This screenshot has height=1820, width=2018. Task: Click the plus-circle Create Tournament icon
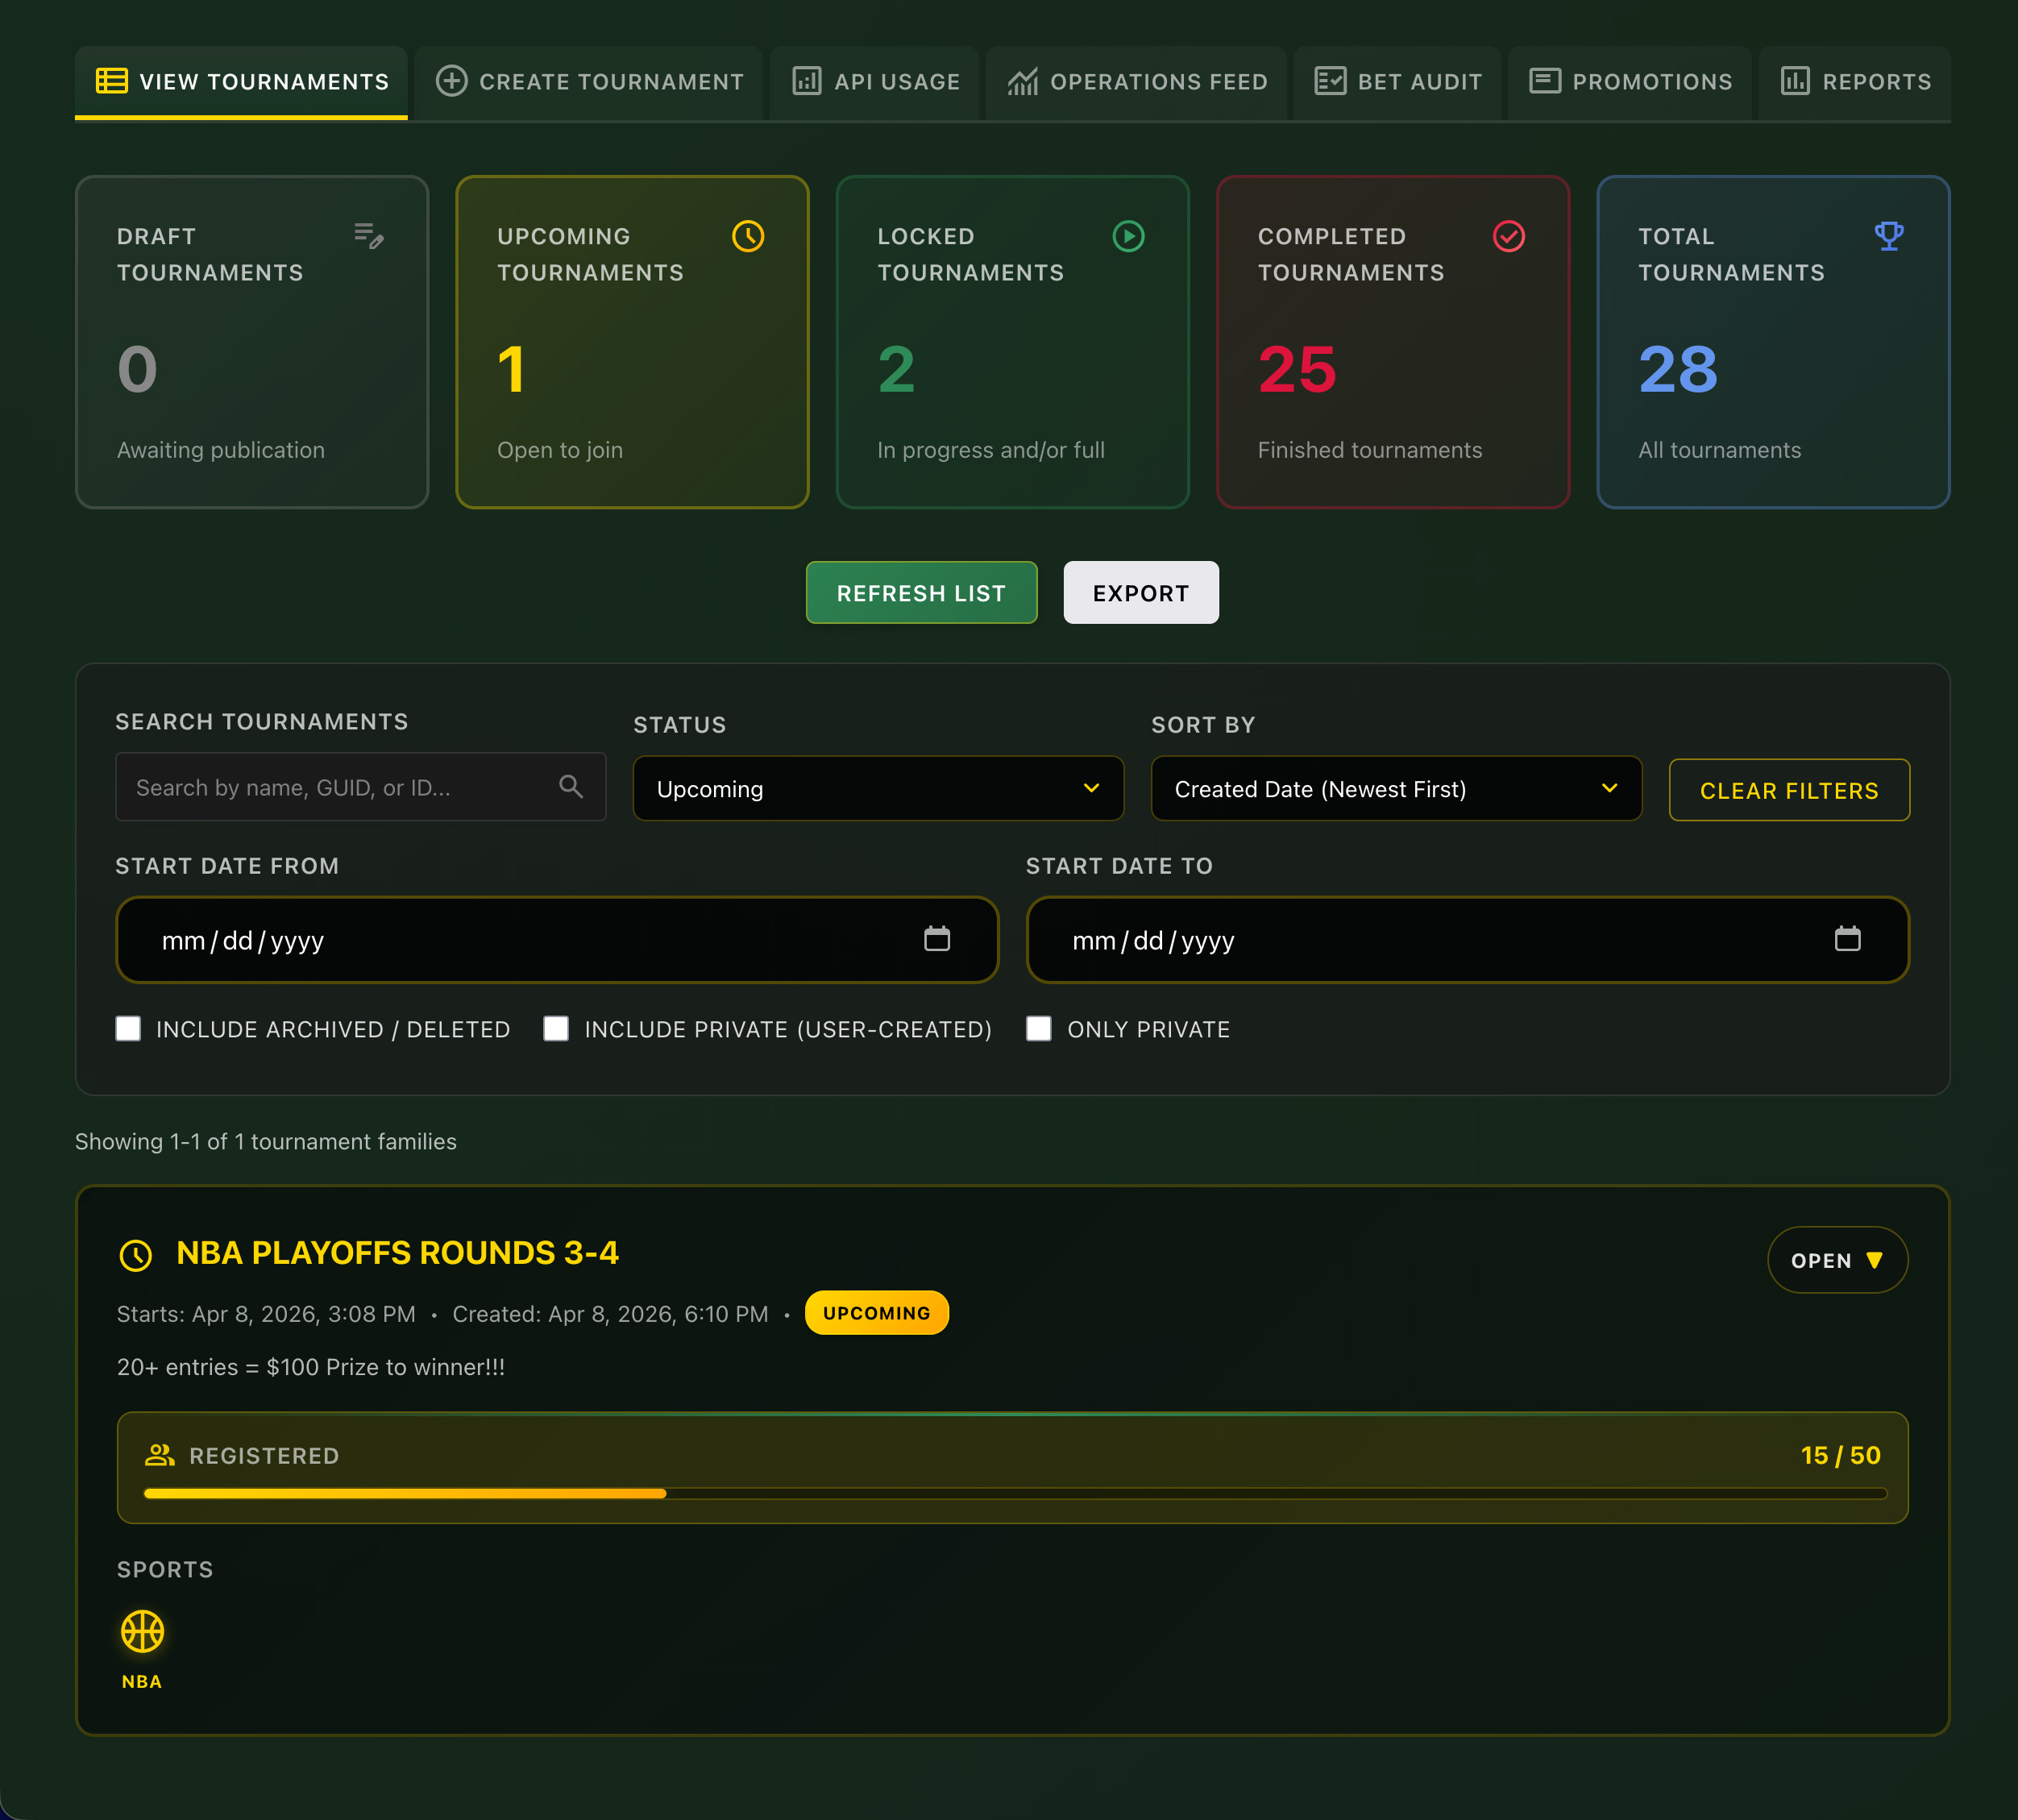click(x=452, y=81)
